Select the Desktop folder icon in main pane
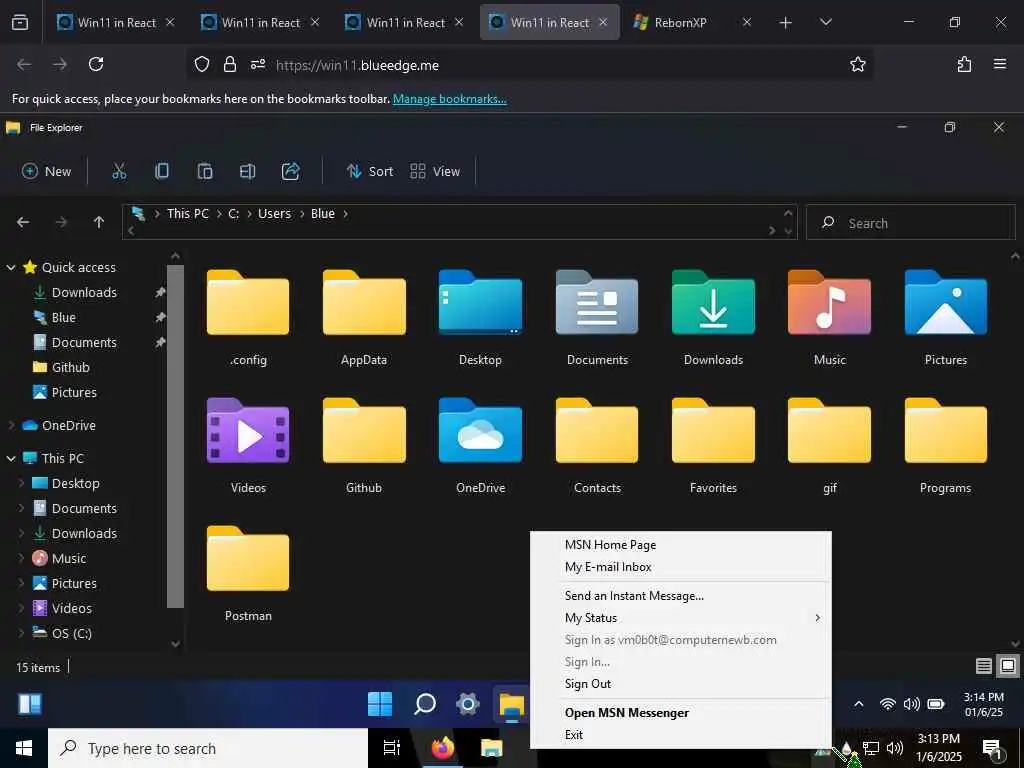This screenshot has height=768, width=1024. coord(480,318)
